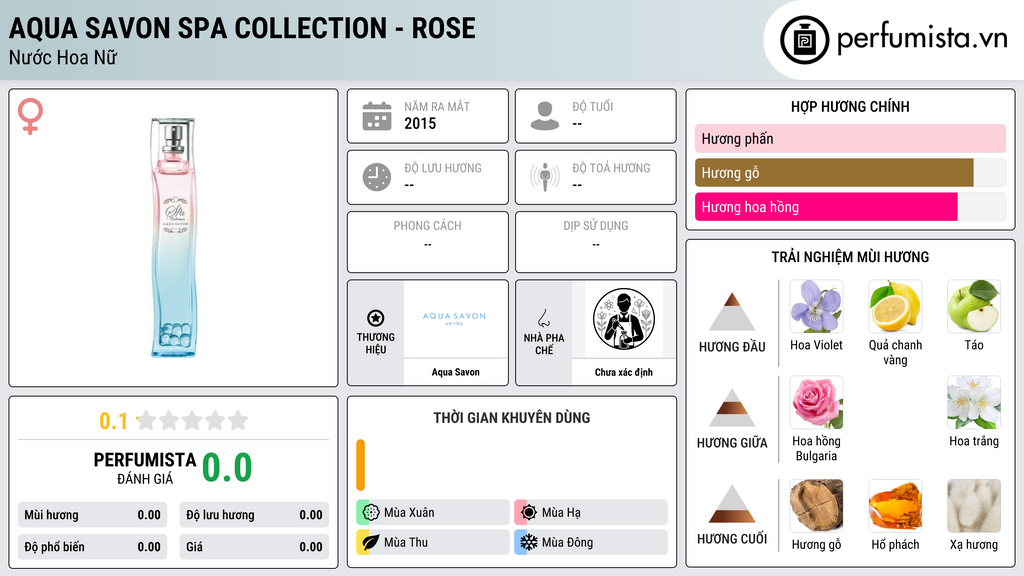The image size is (1024, 576).
Task: Select the Quả chanh vàng lemon image
Action: point(895,306)
